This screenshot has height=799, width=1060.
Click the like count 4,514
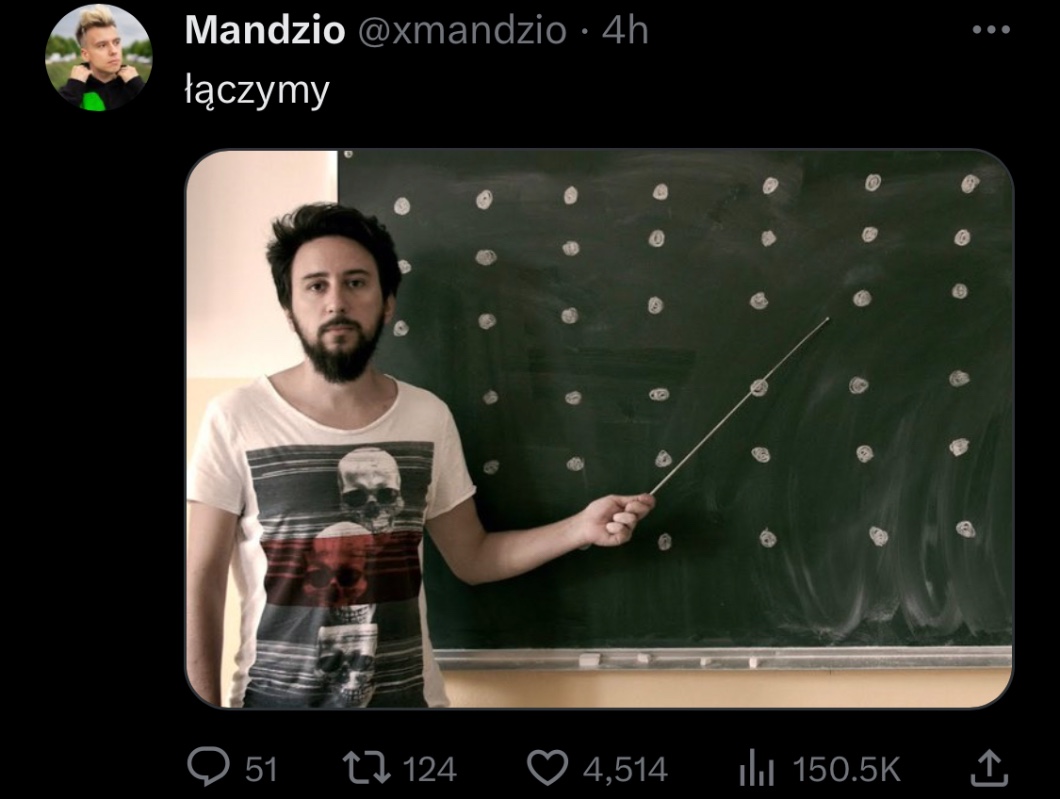[x=625, y=770]
